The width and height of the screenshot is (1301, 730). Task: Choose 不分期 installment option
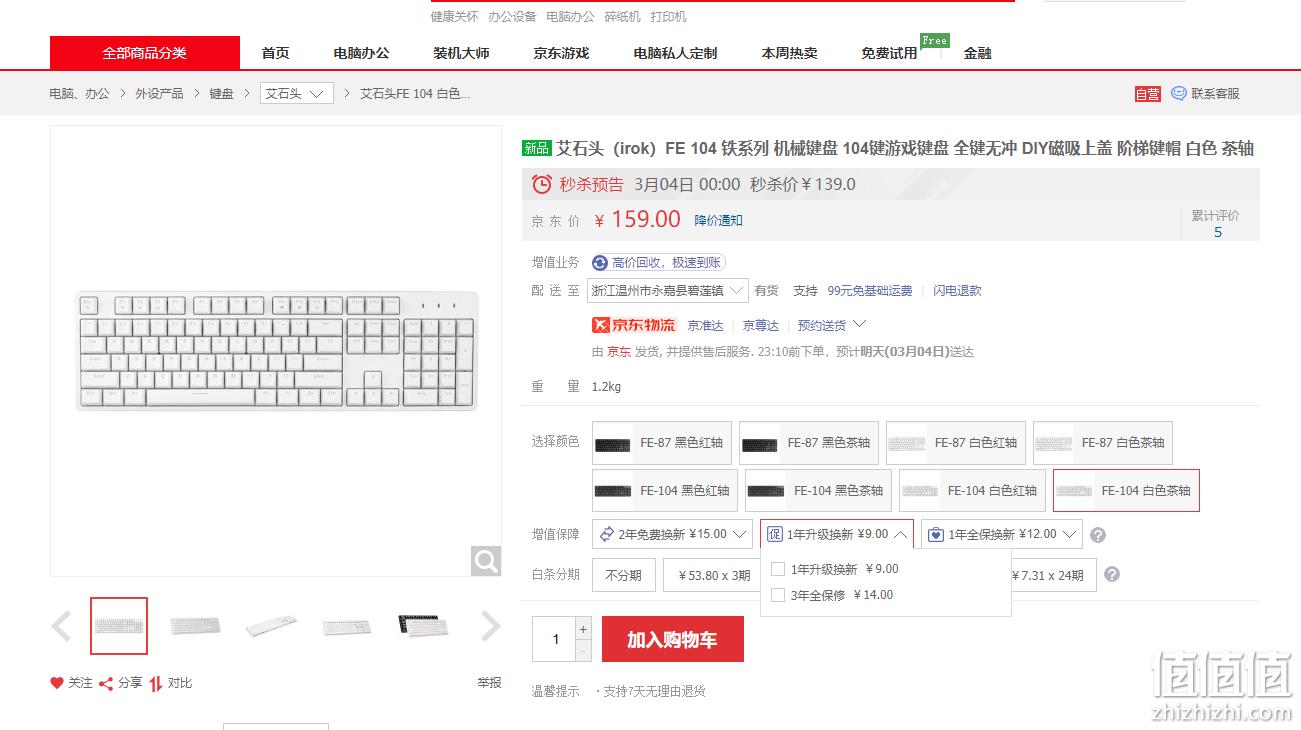tap(624, 575)
